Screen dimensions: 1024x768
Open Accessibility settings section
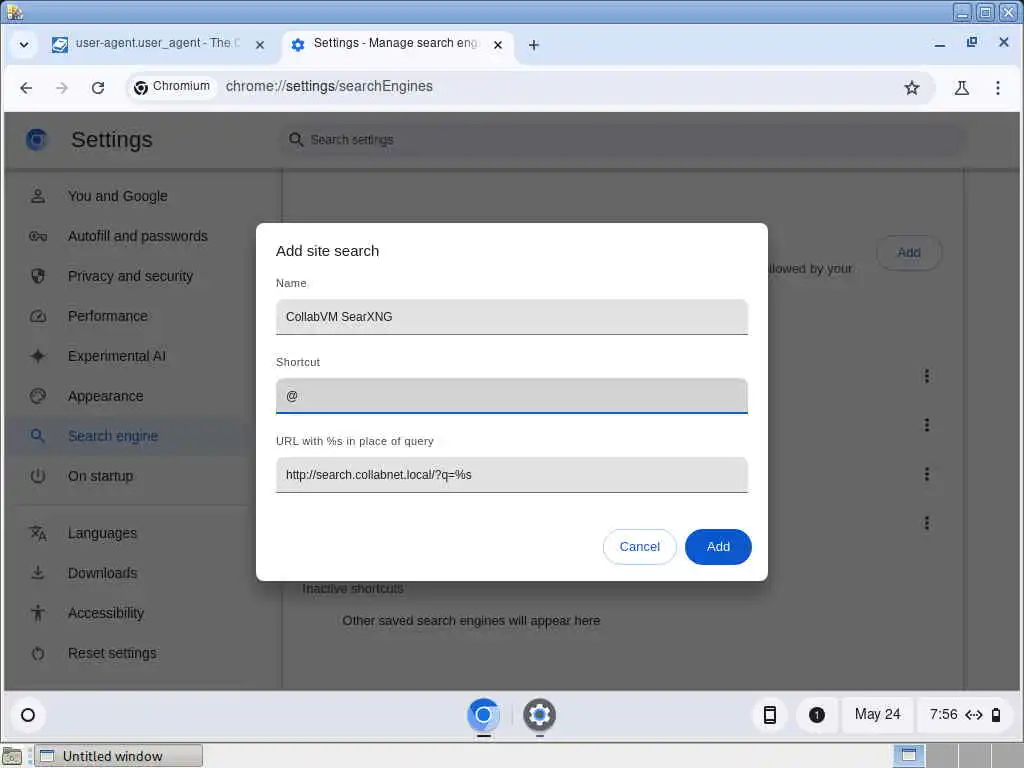coord(106,613)
